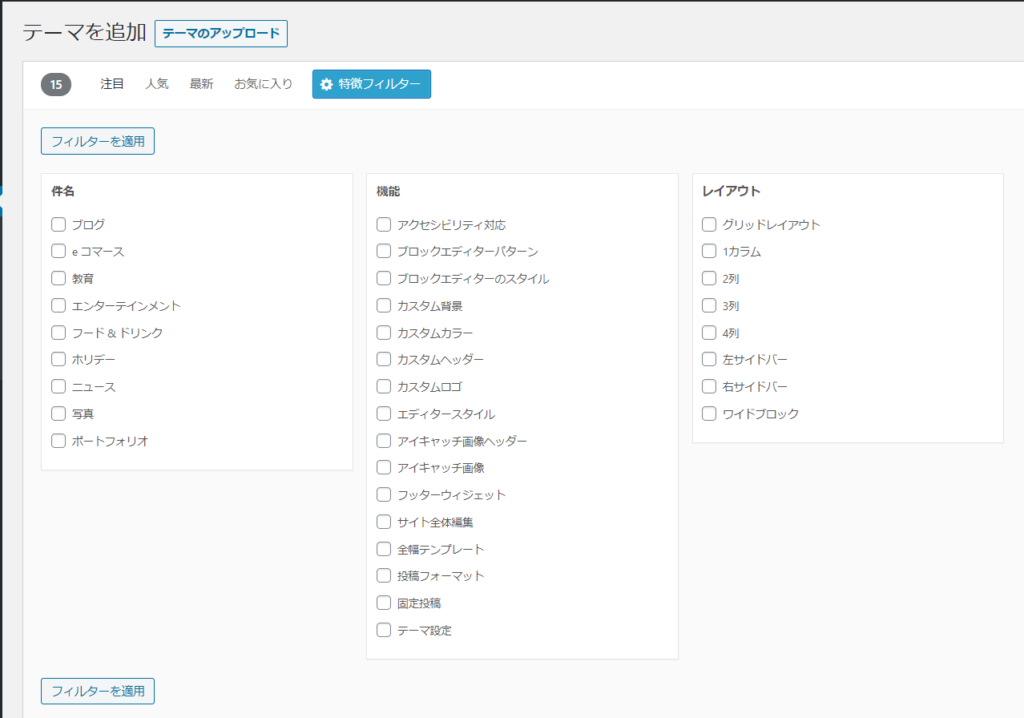Open the 最新 themes tab
Screen dimensions: 1024x718
pos(201,85)
